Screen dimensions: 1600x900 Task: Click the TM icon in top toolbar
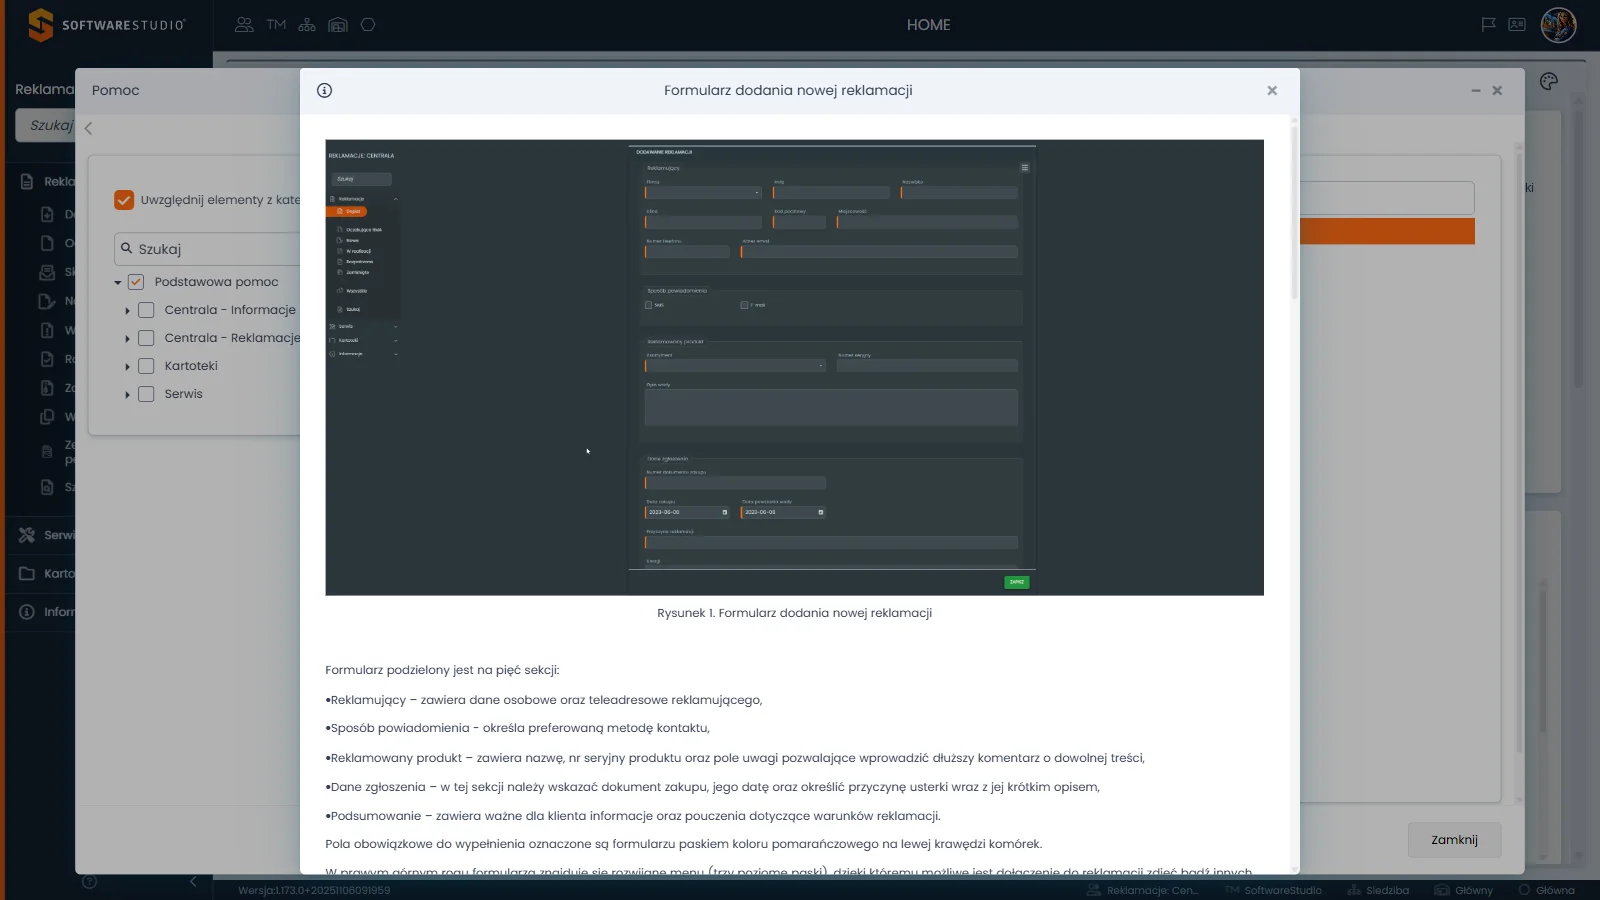tap(276, 25)
